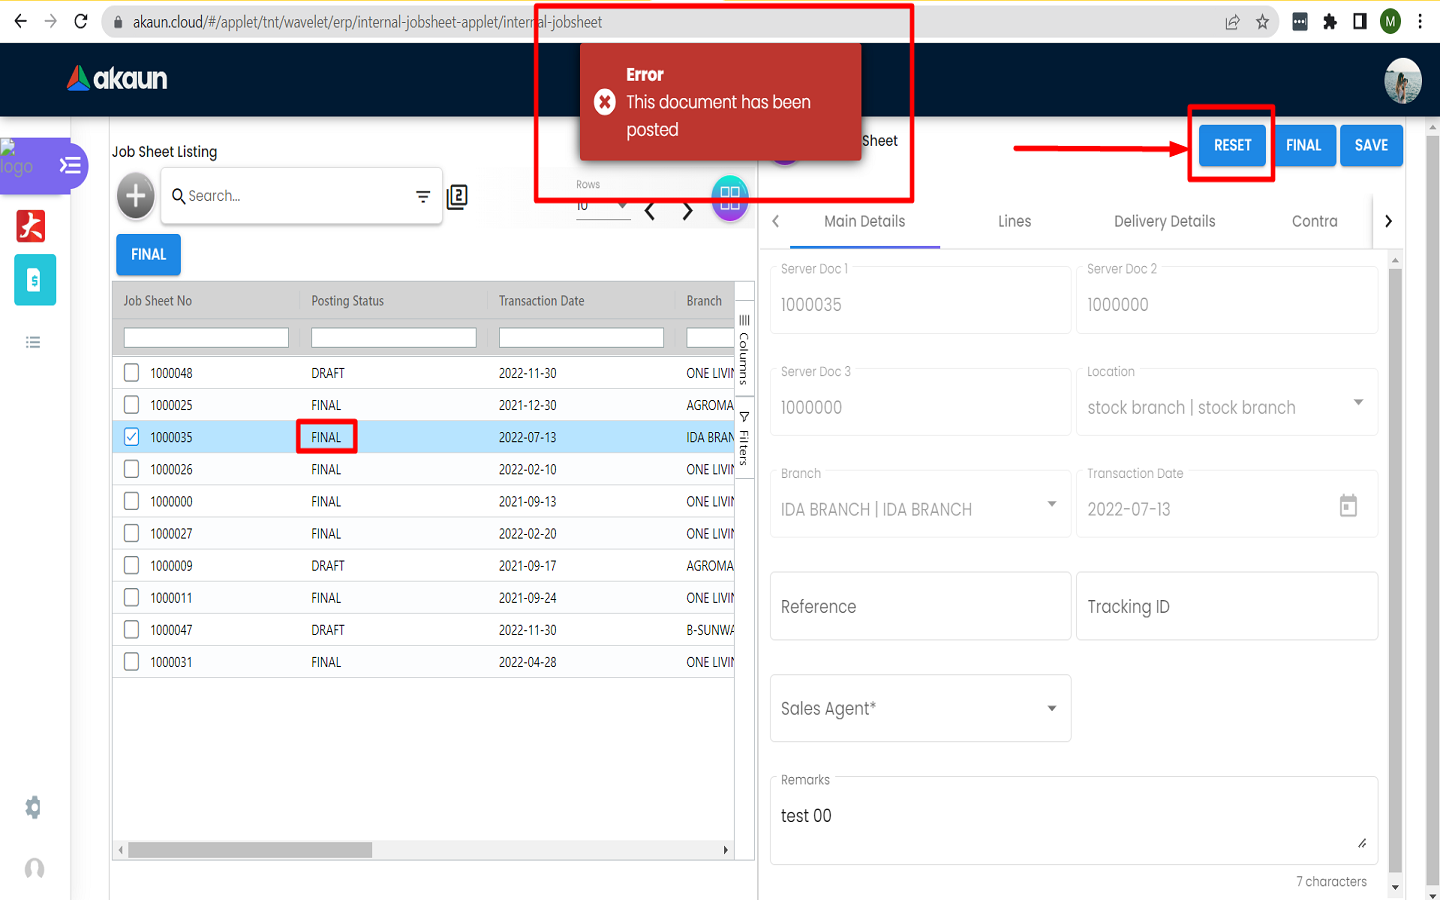This screenshot has height=900, width=1440.
Task: Open the Delivery Details tab
Action: pos(1164,222)
